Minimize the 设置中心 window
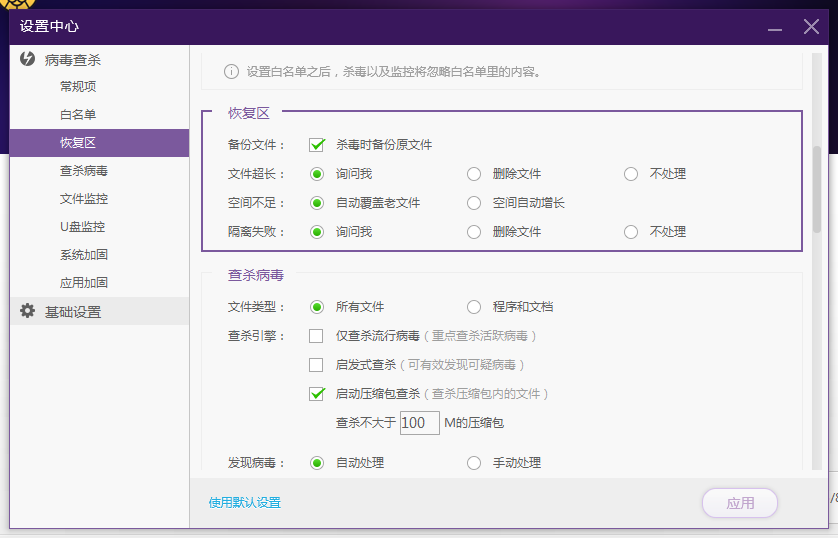Viewport: 838px width, 538px height. 775,27
